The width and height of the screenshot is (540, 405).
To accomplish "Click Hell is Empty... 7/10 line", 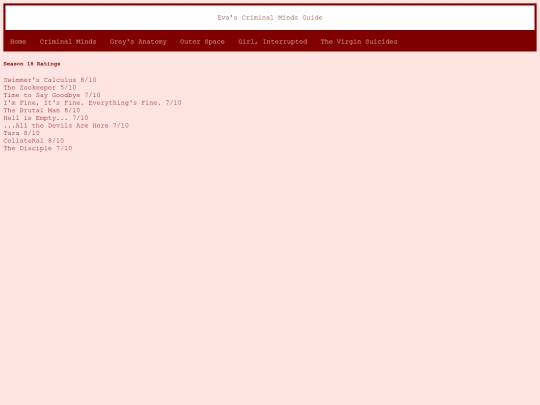I will (46, 118).
